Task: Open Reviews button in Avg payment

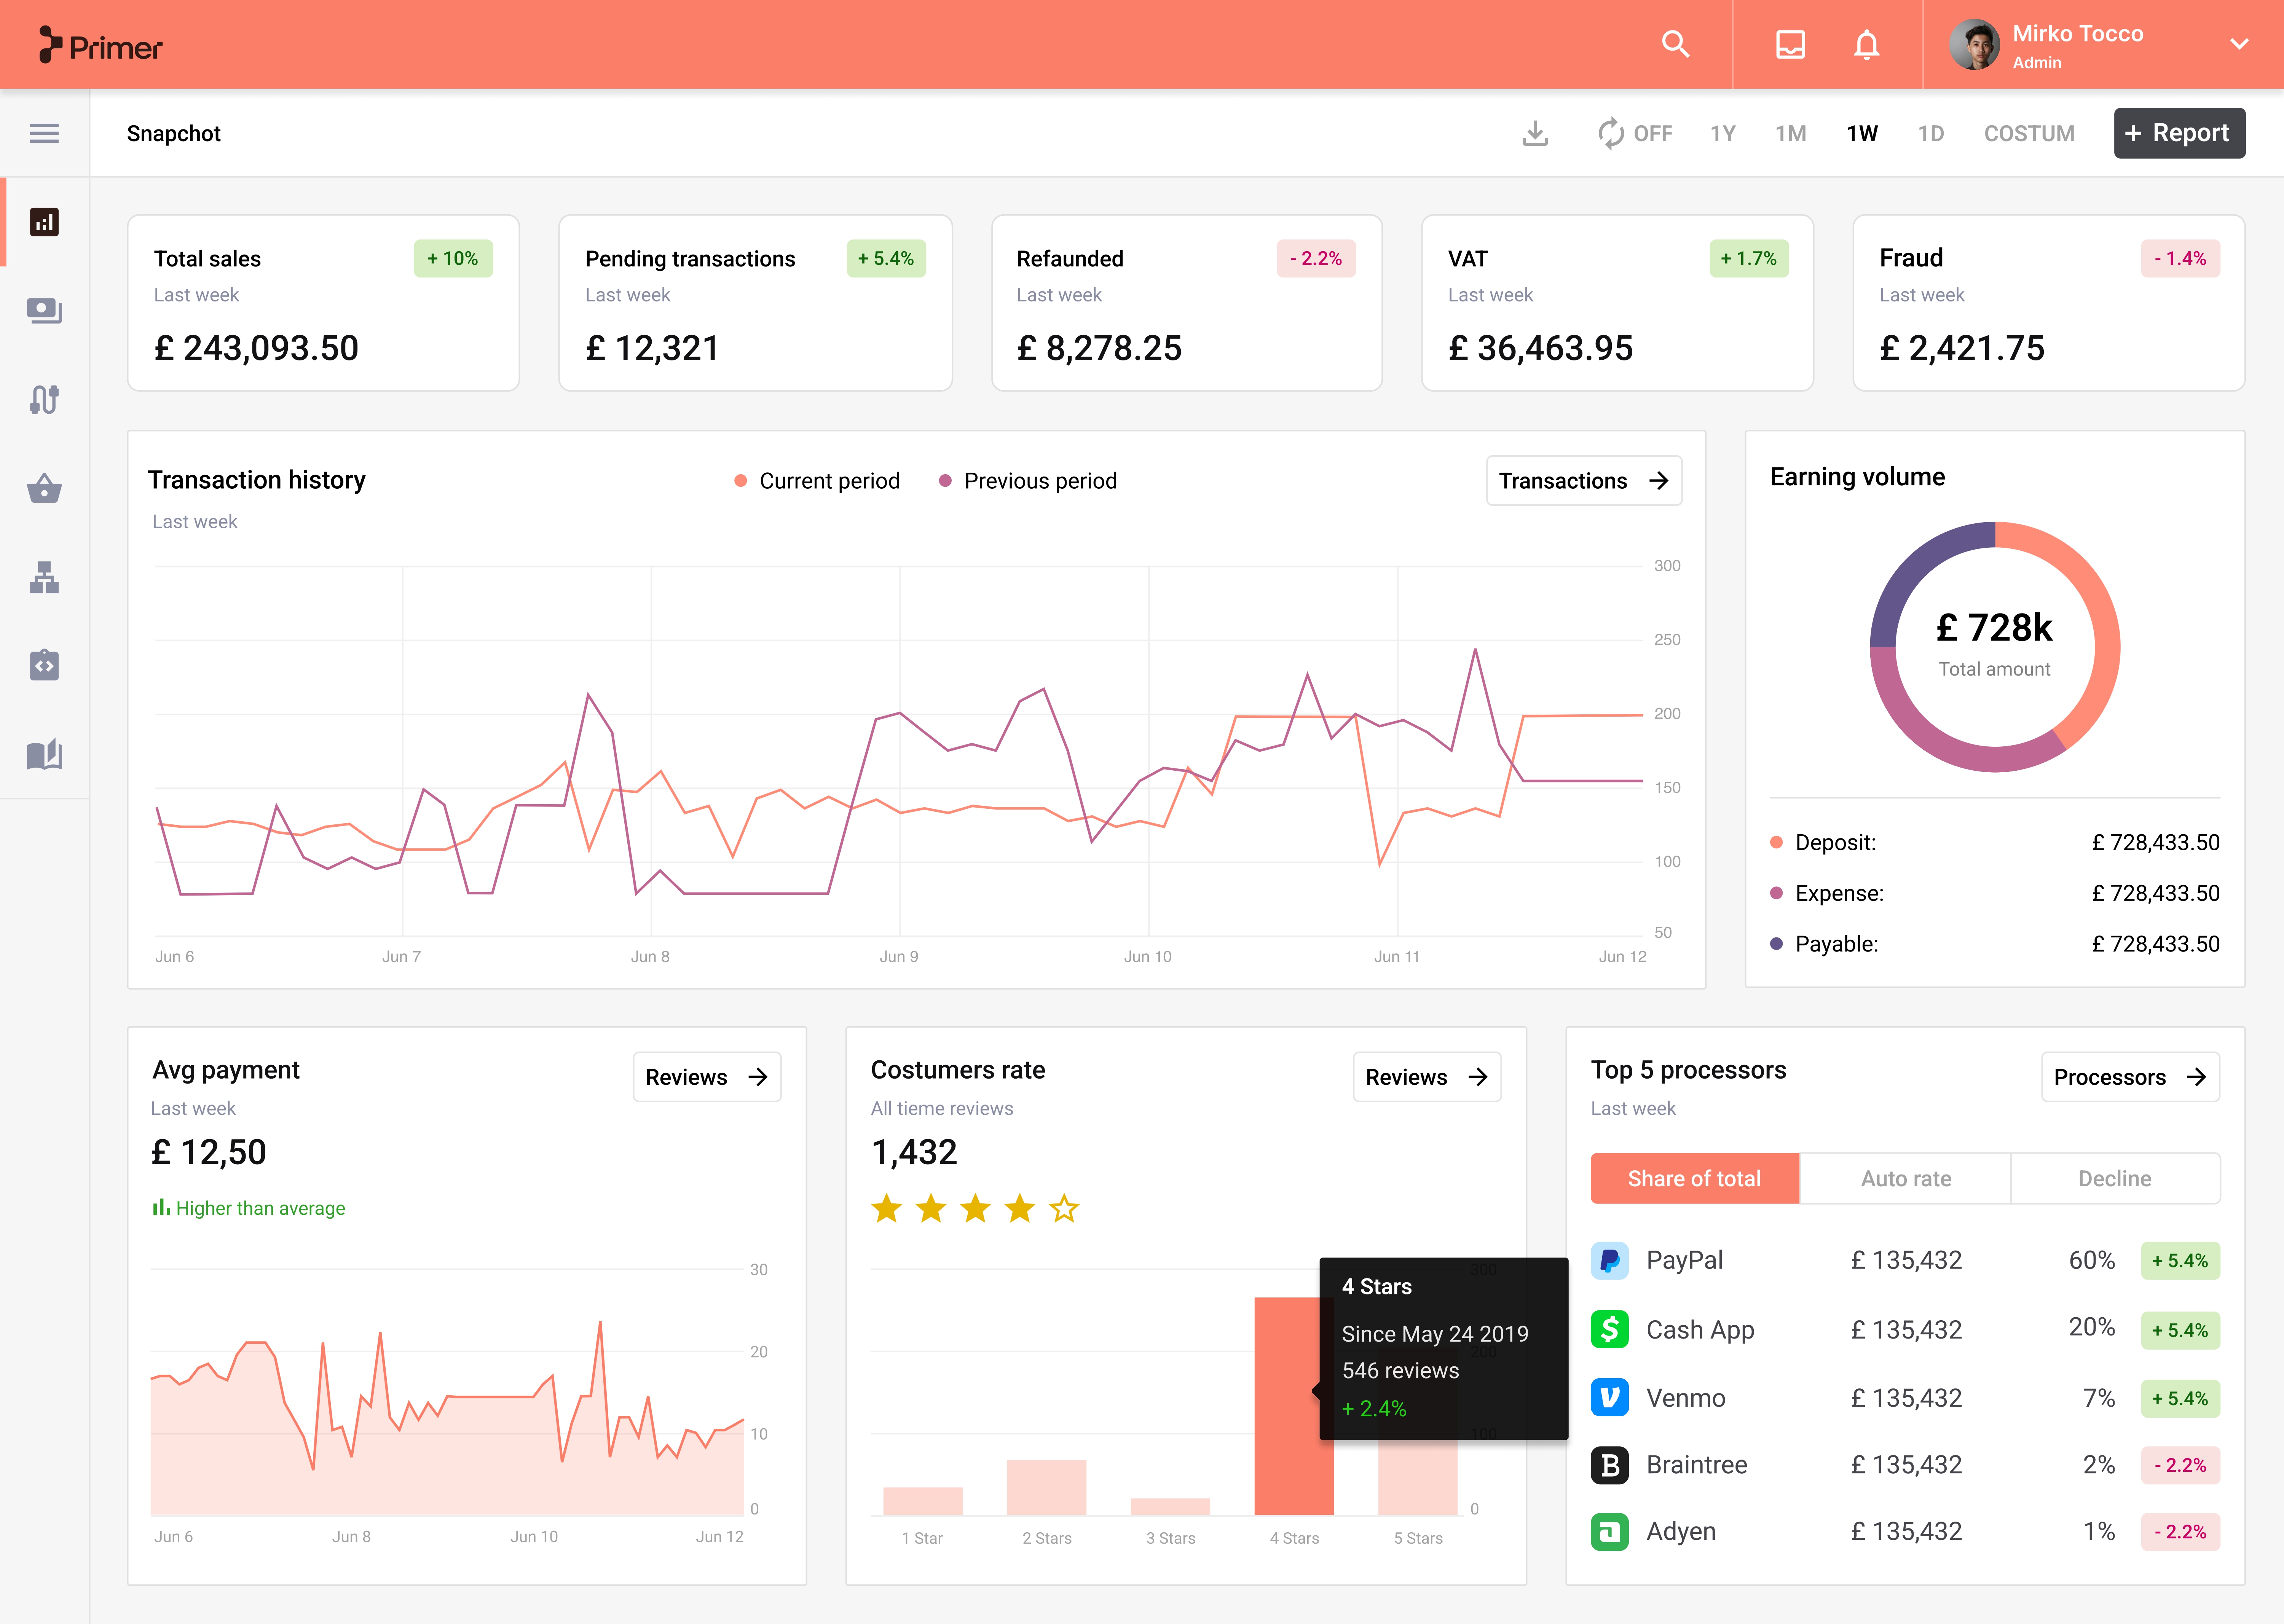Action: coord(707,1077)
